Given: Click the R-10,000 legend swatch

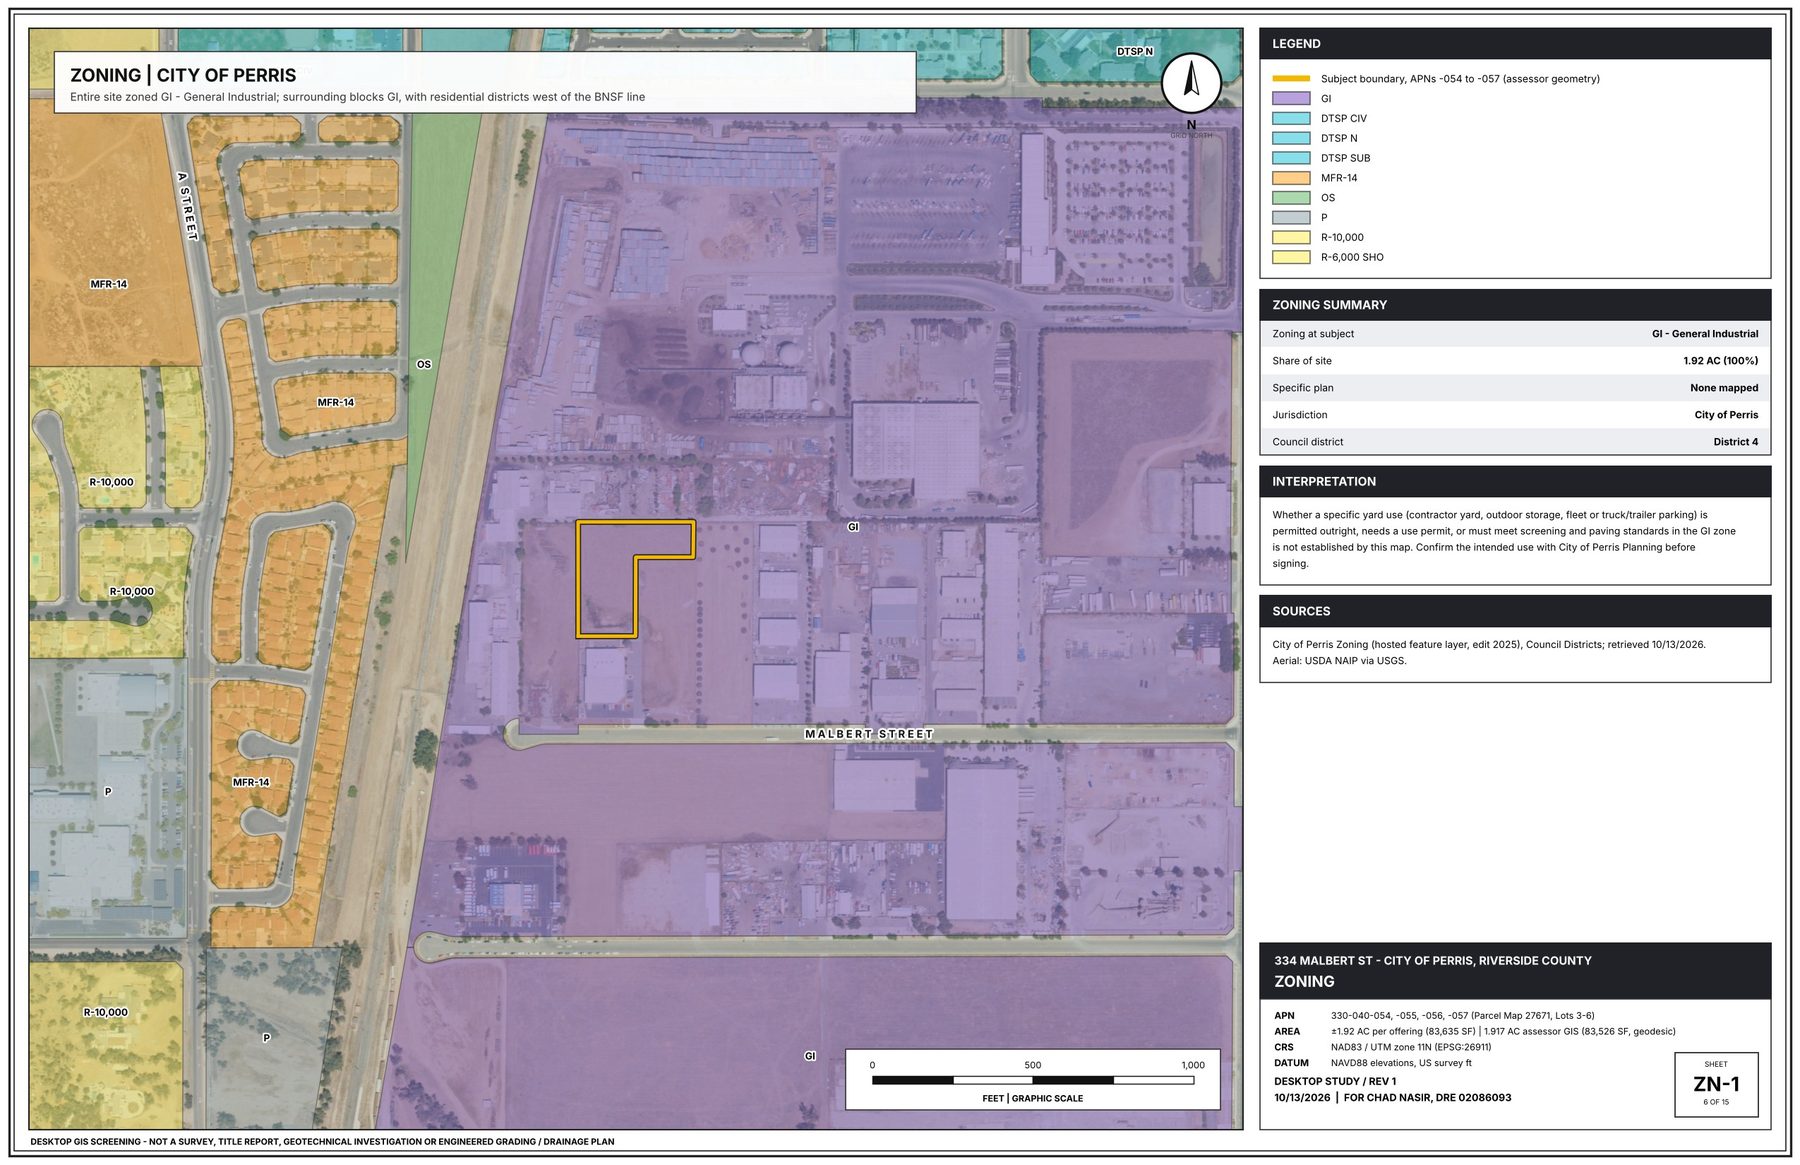Looking at the screenshot, I should click(1291, 237).
